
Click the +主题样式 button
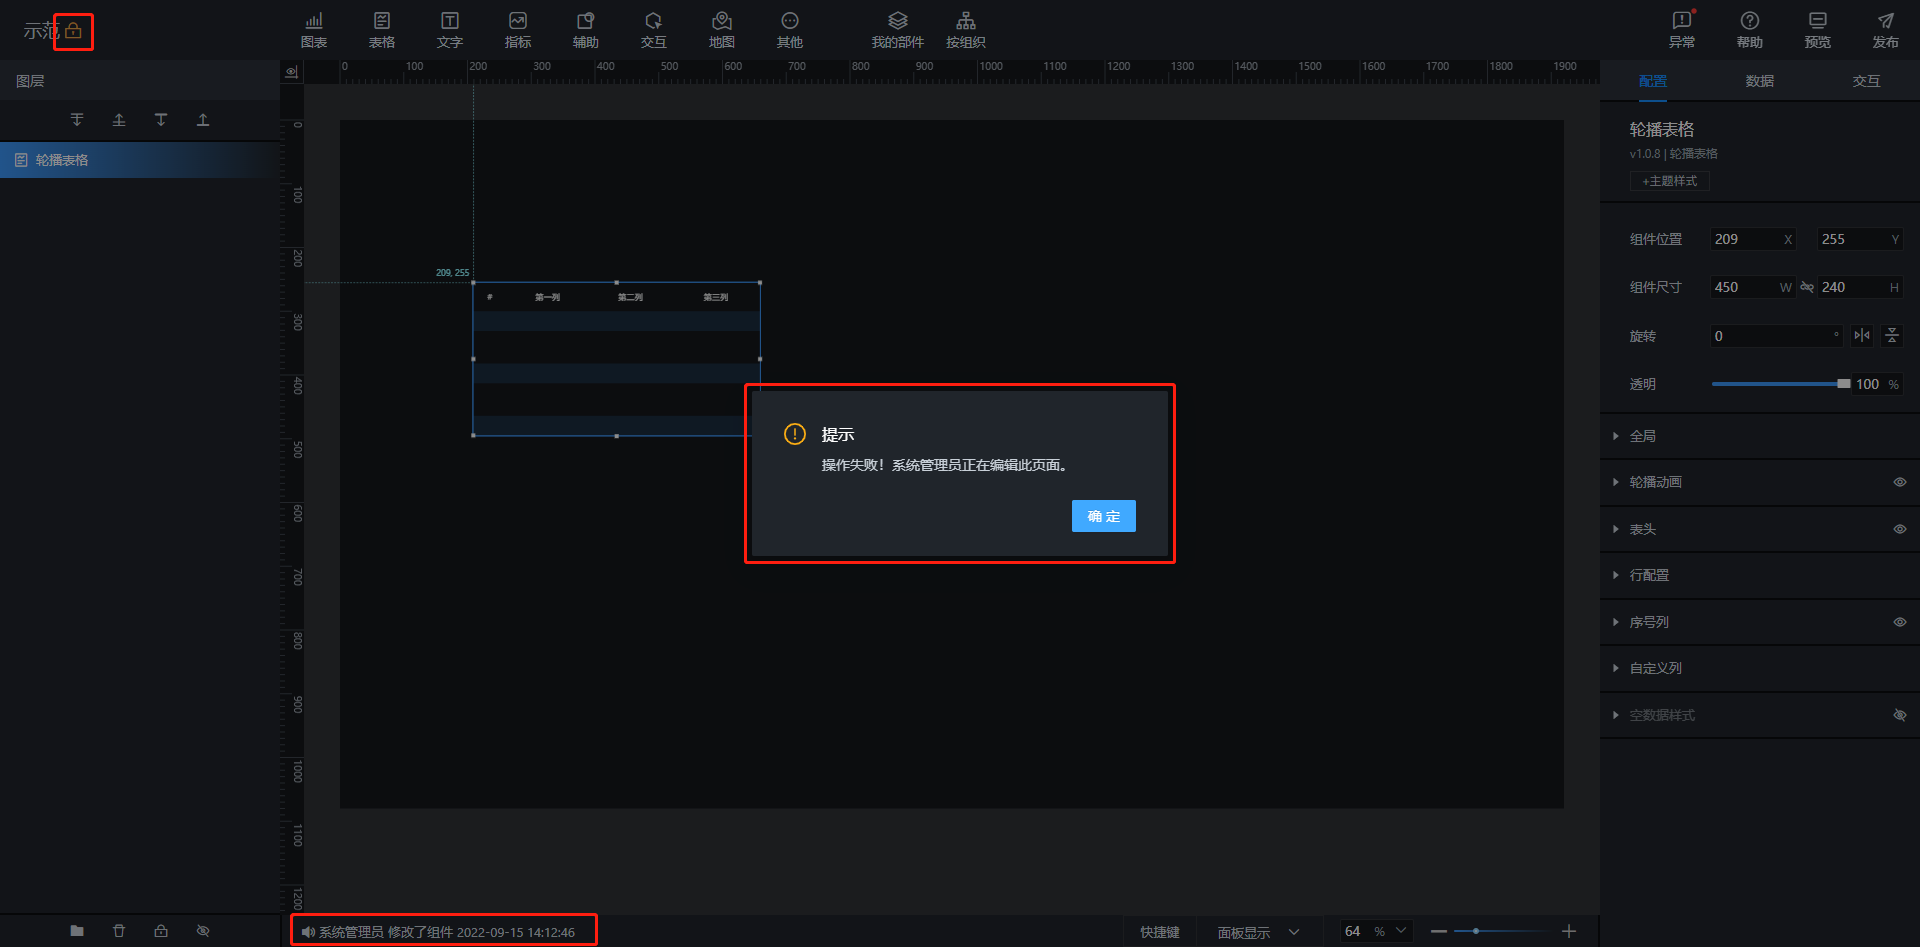1669,181
